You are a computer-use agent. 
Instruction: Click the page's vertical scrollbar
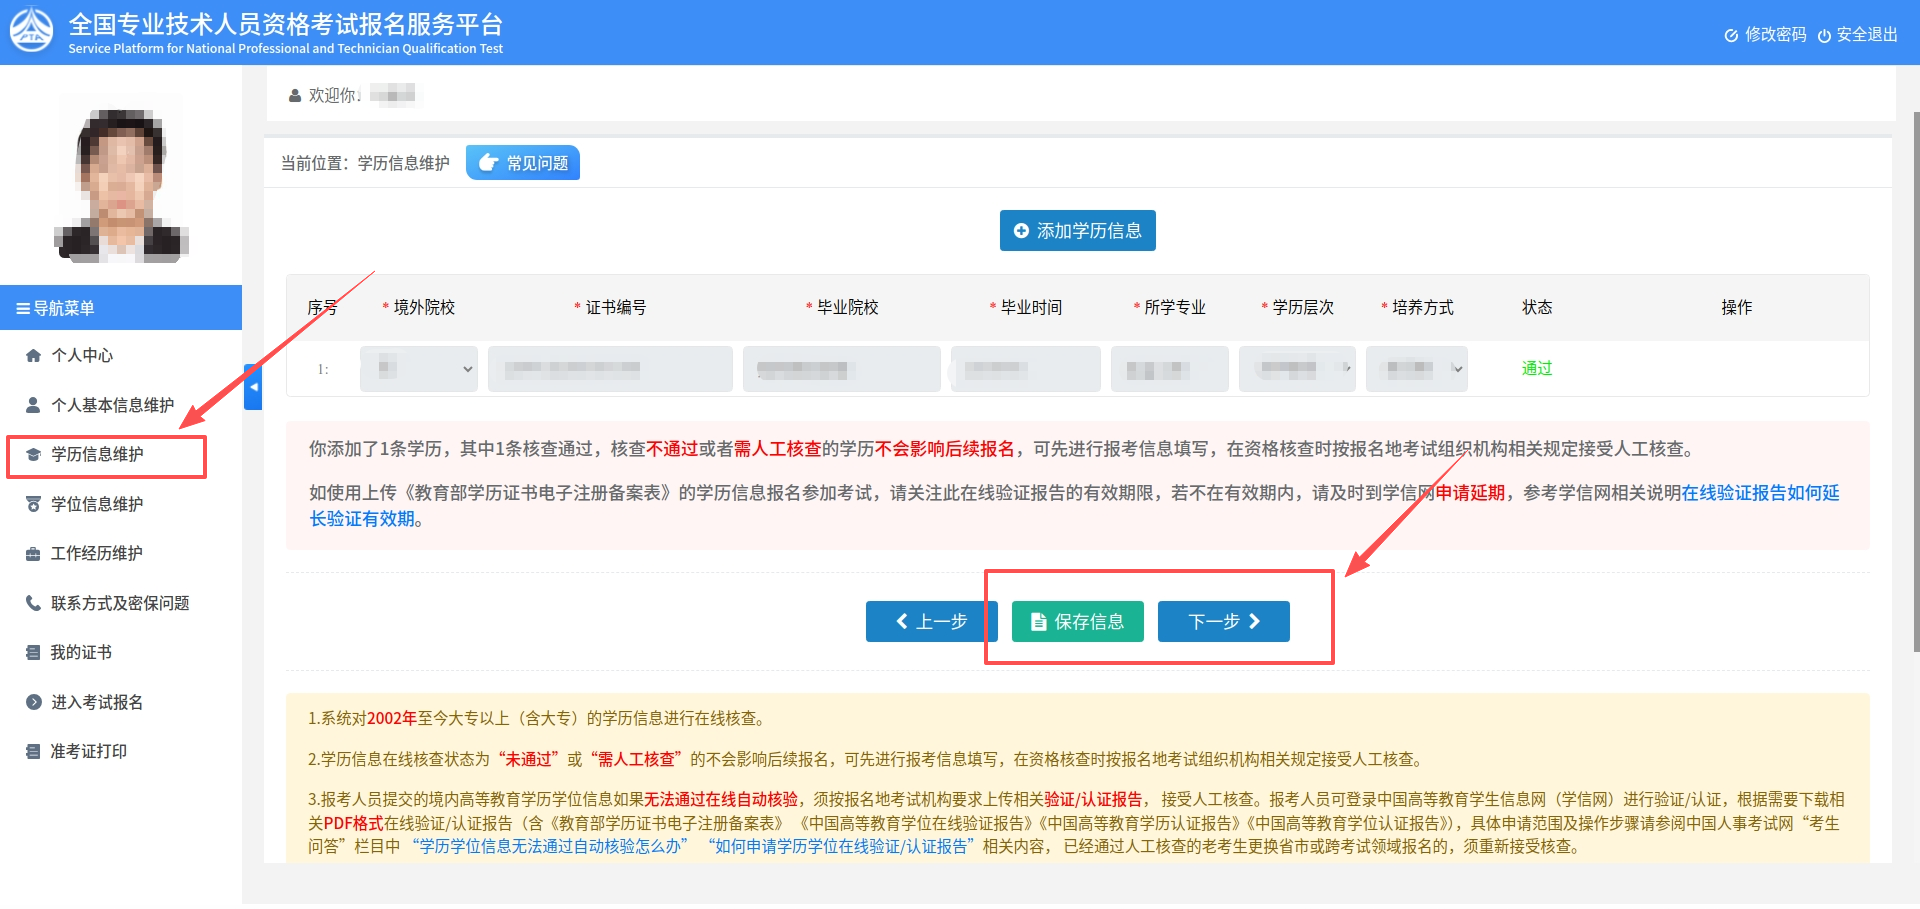pos(1915,380)
